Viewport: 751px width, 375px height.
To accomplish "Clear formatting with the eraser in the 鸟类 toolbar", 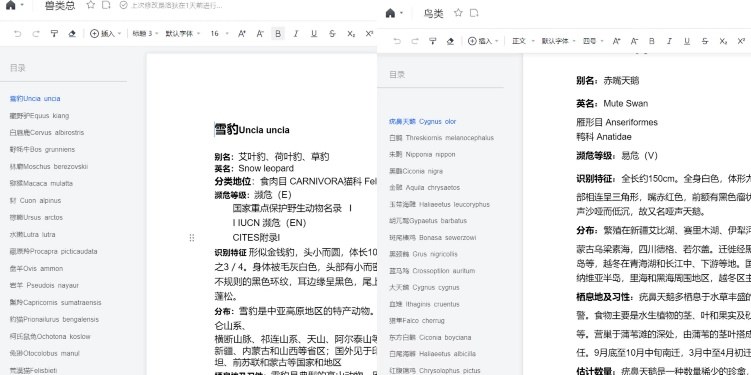I will [450, 41].
